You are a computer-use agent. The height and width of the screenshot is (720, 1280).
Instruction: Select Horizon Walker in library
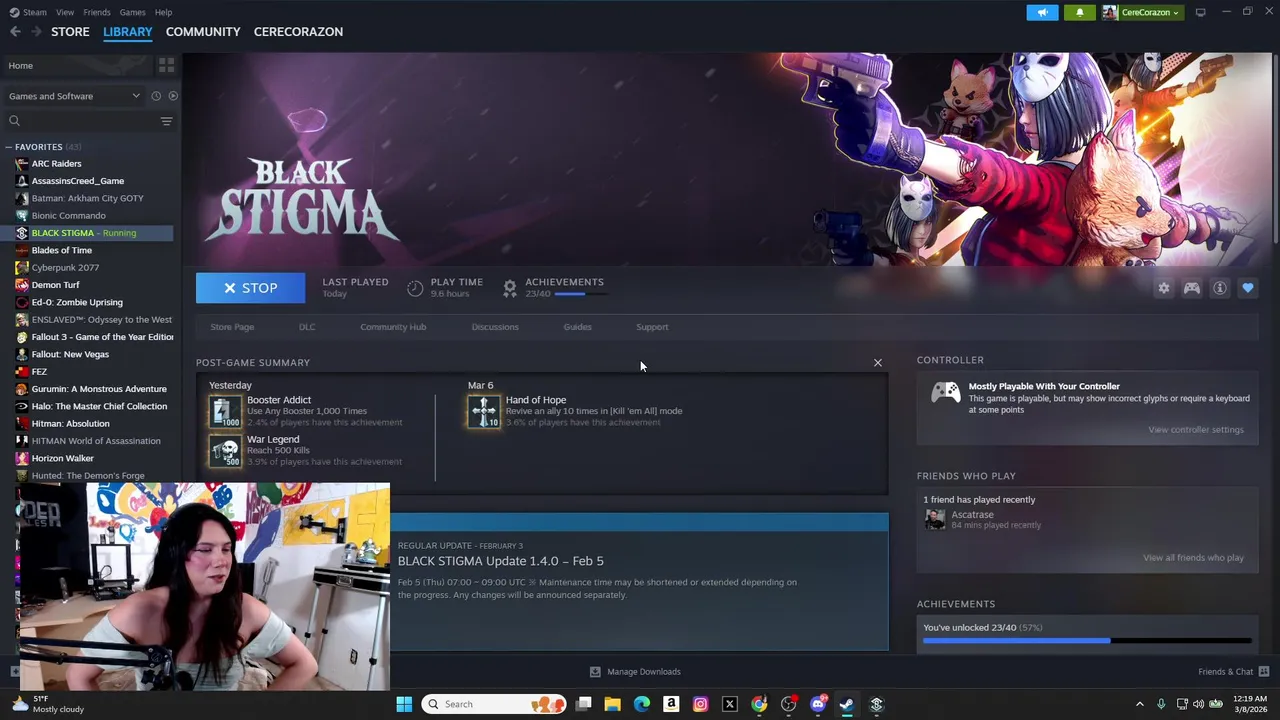click(x=62, y=458)
